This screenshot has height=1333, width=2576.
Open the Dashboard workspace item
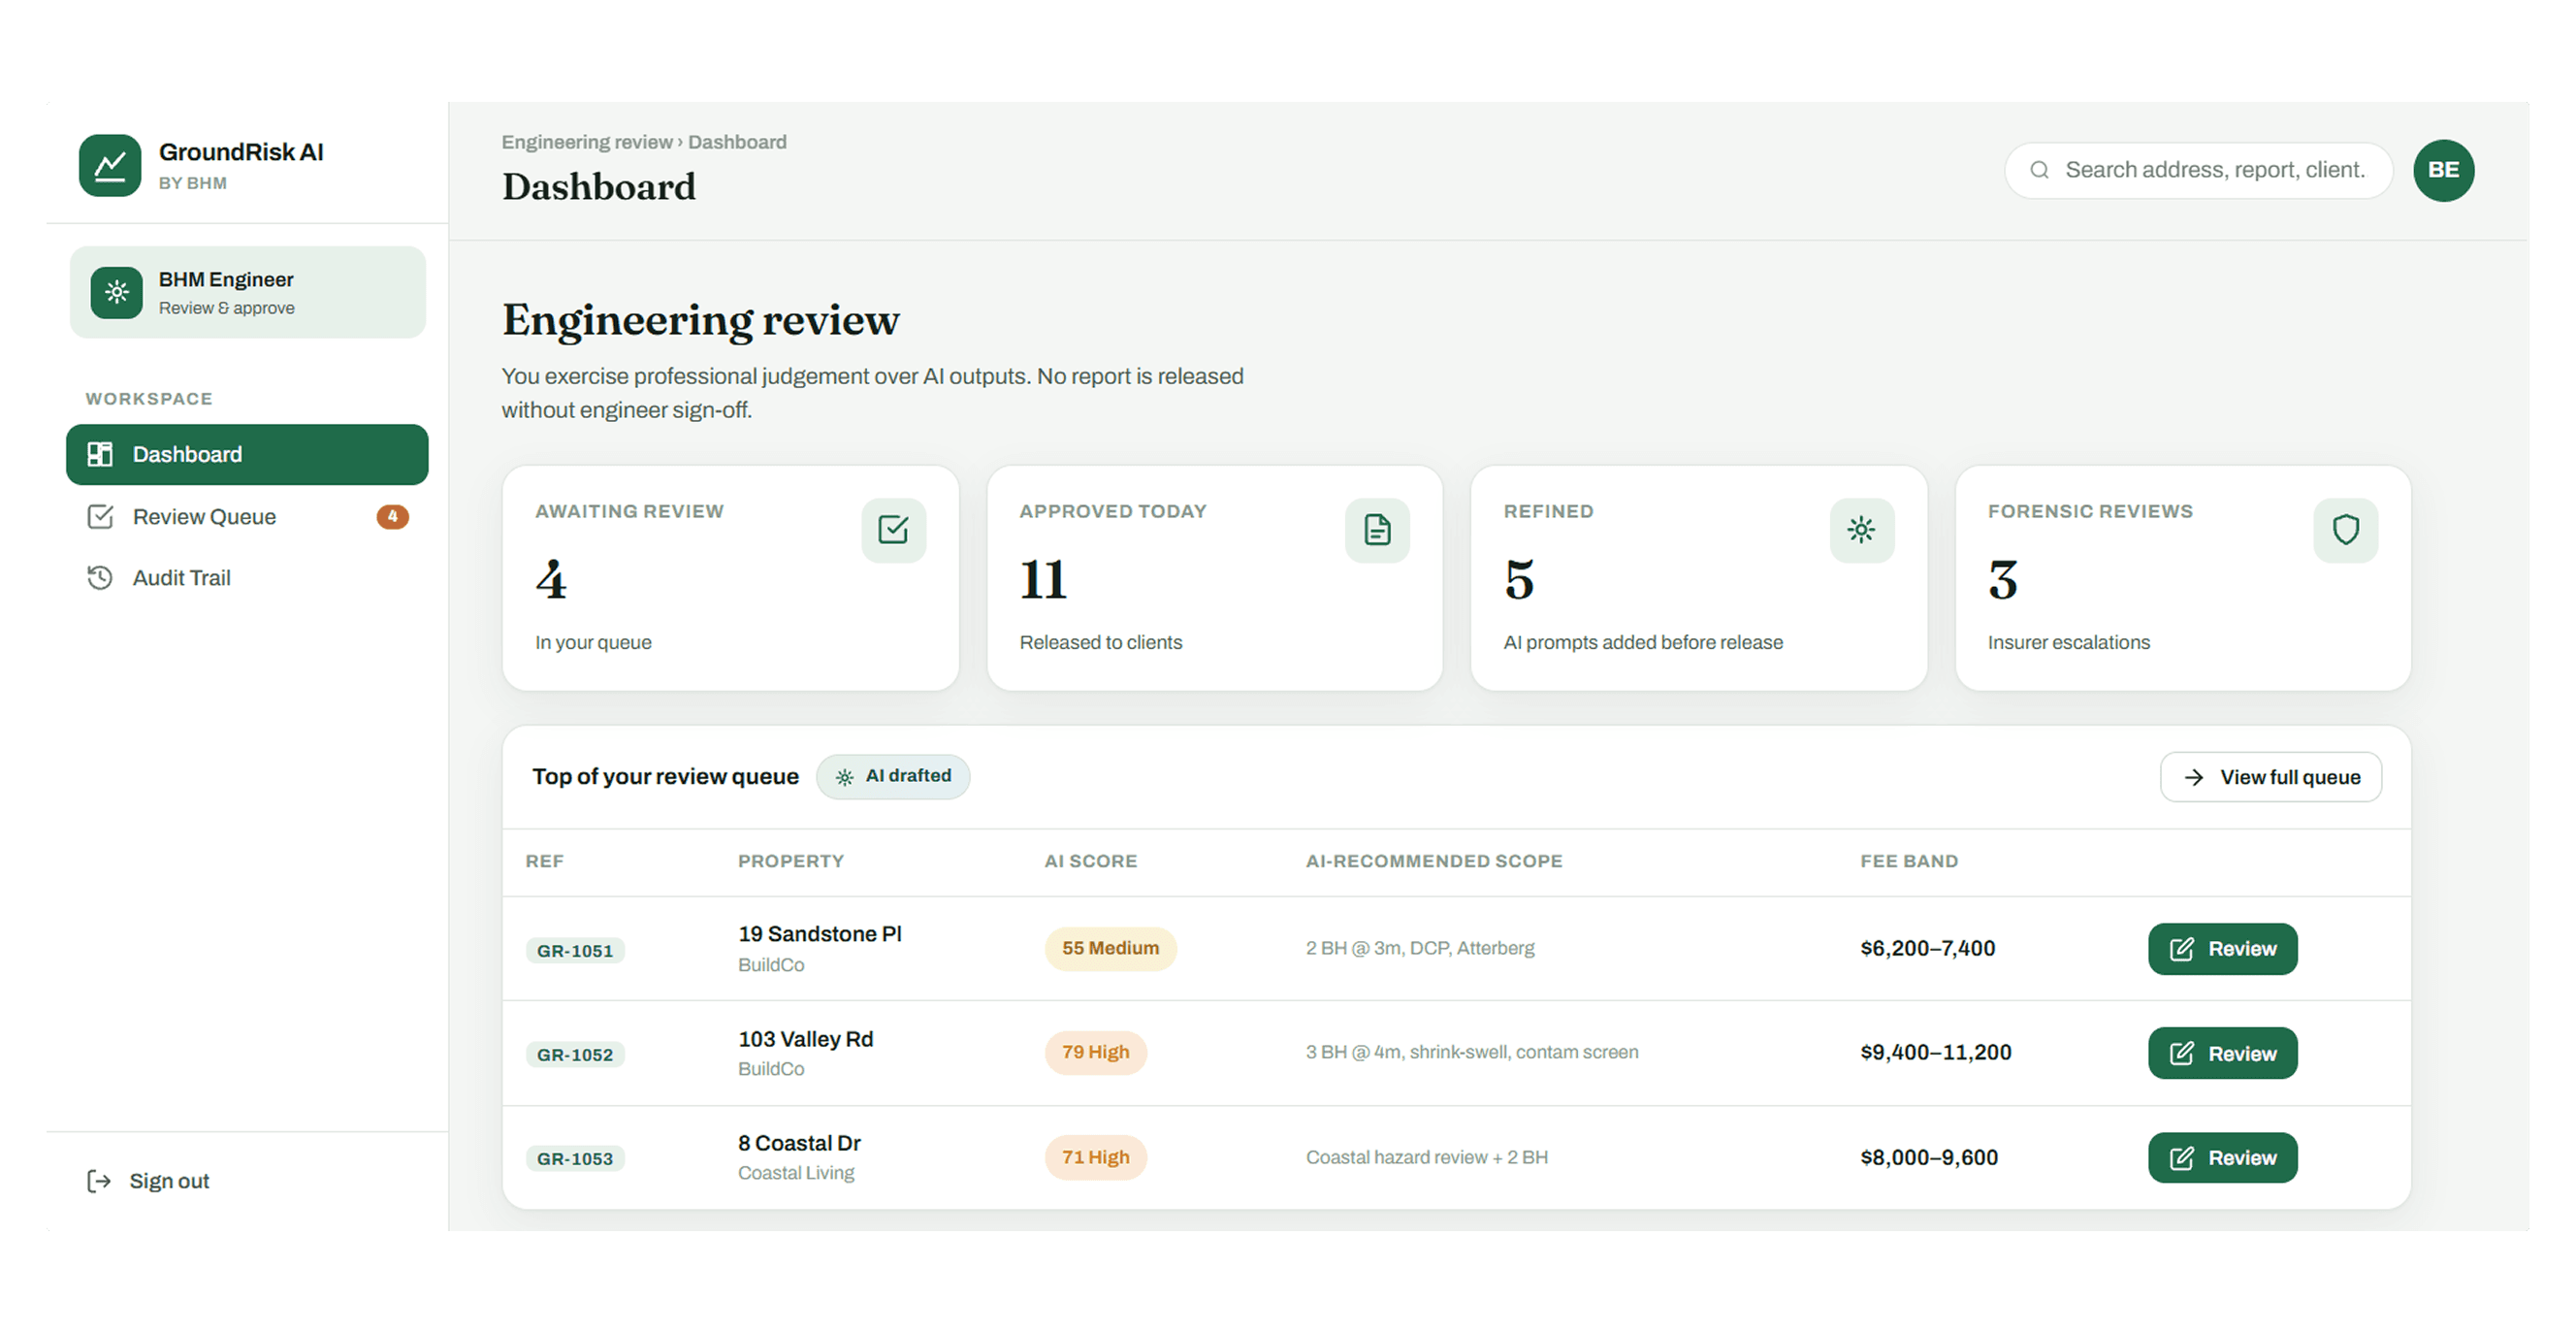[x=247, y=454]
